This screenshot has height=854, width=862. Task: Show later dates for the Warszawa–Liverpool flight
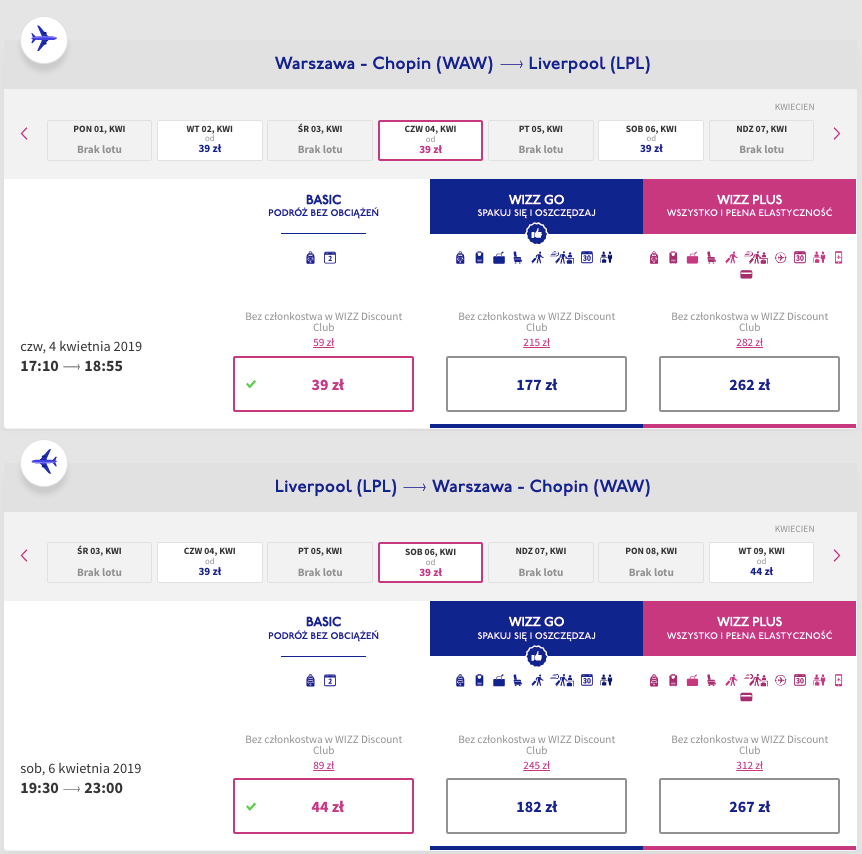point(837,133)
